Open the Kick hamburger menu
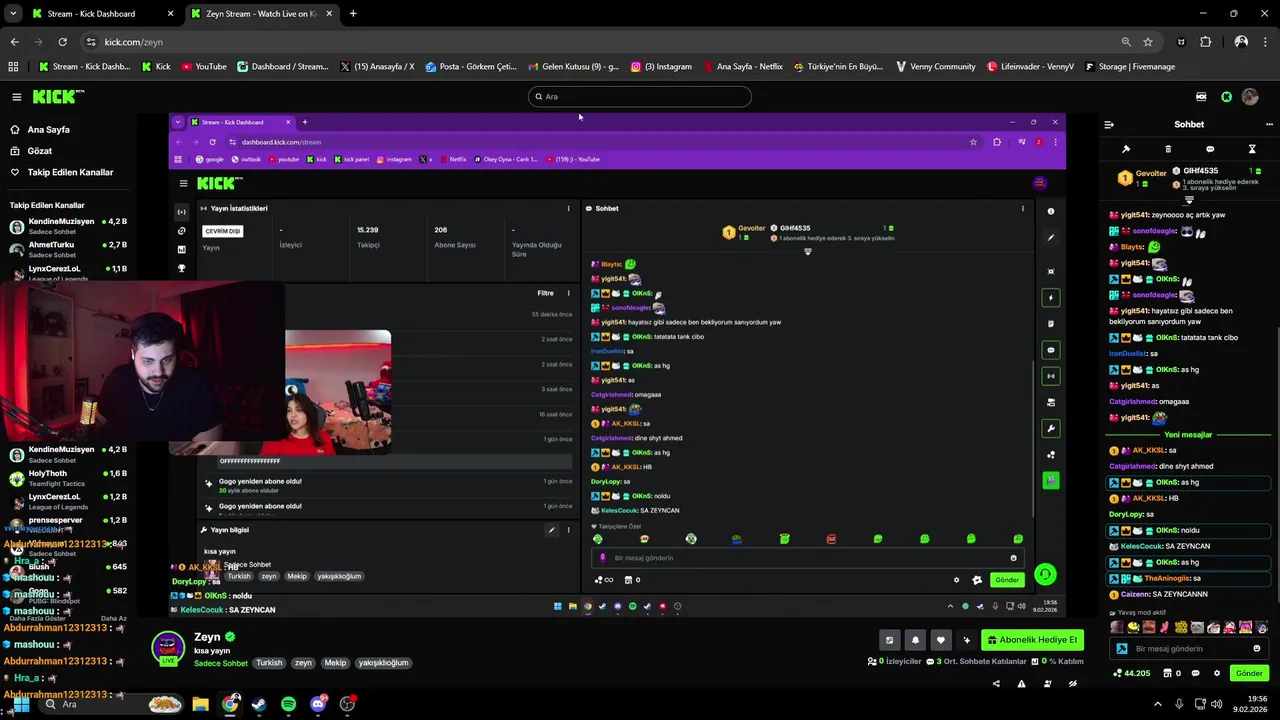 (x=17, y=97)
